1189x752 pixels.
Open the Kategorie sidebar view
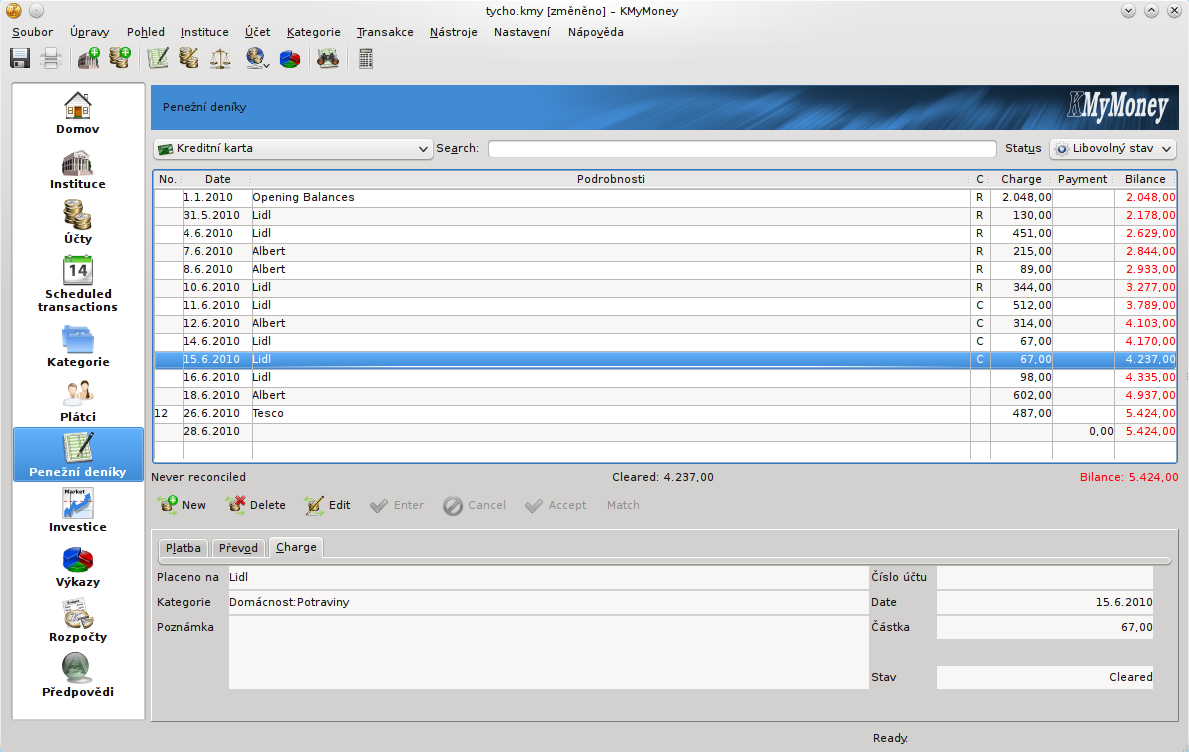pos(78,346)
